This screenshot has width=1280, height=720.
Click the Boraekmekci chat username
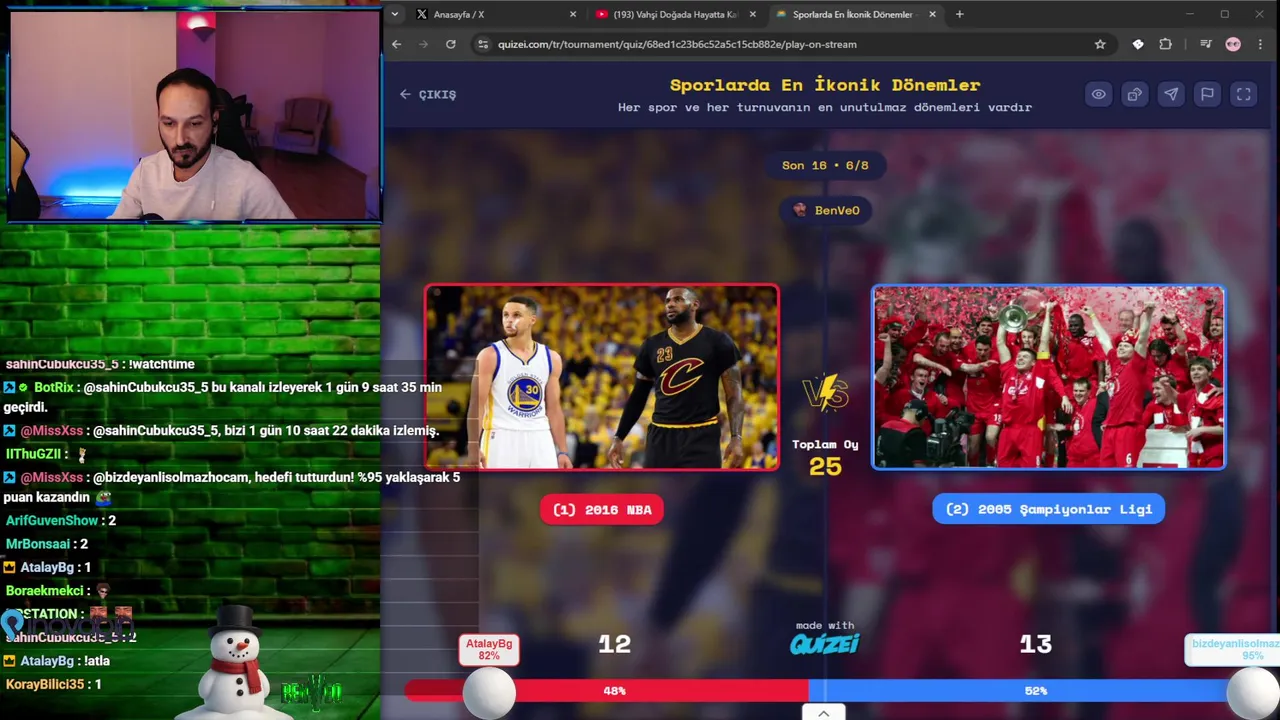[x=46, y=591]
